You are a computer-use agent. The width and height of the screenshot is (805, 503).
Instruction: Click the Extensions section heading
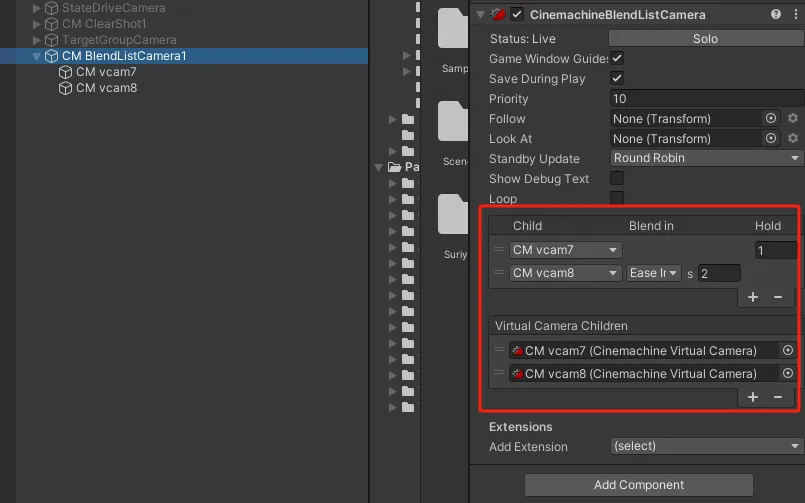coord(521,427)
